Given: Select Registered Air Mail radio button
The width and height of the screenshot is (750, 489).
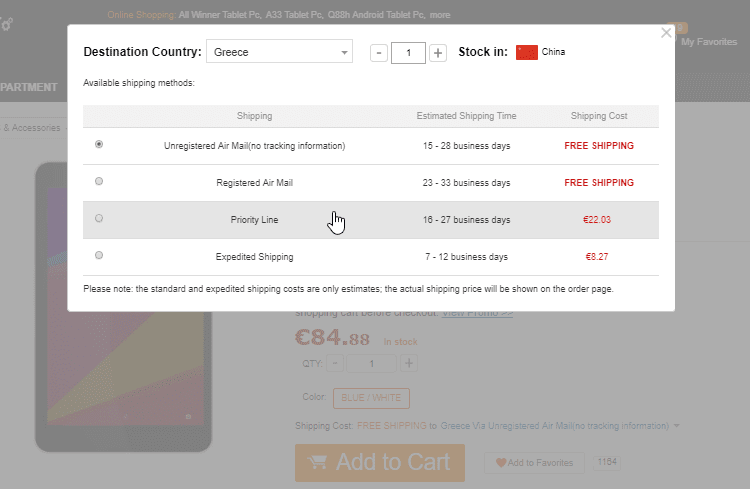Looking at the screenshot, I should pyautogui.click(x=99, y=182).
